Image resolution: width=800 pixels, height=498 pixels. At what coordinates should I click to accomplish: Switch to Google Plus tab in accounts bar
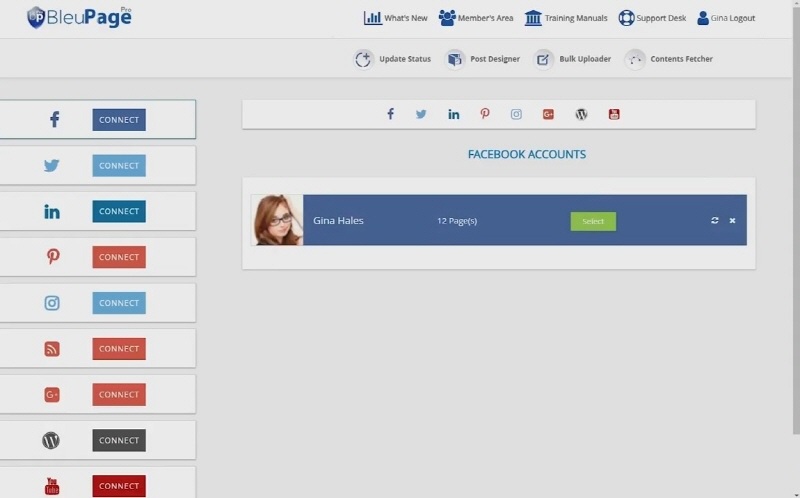pos(548,114)
